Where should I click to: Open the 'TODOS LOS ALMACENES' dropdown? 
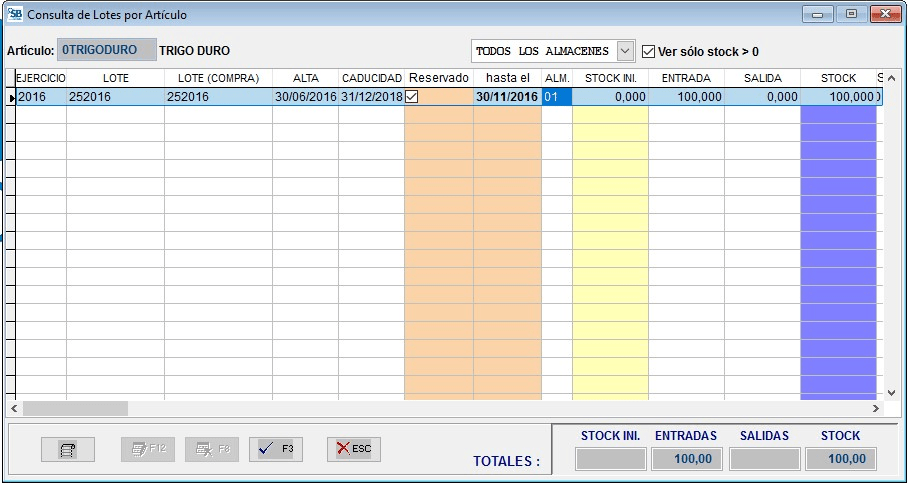(625, 51)
